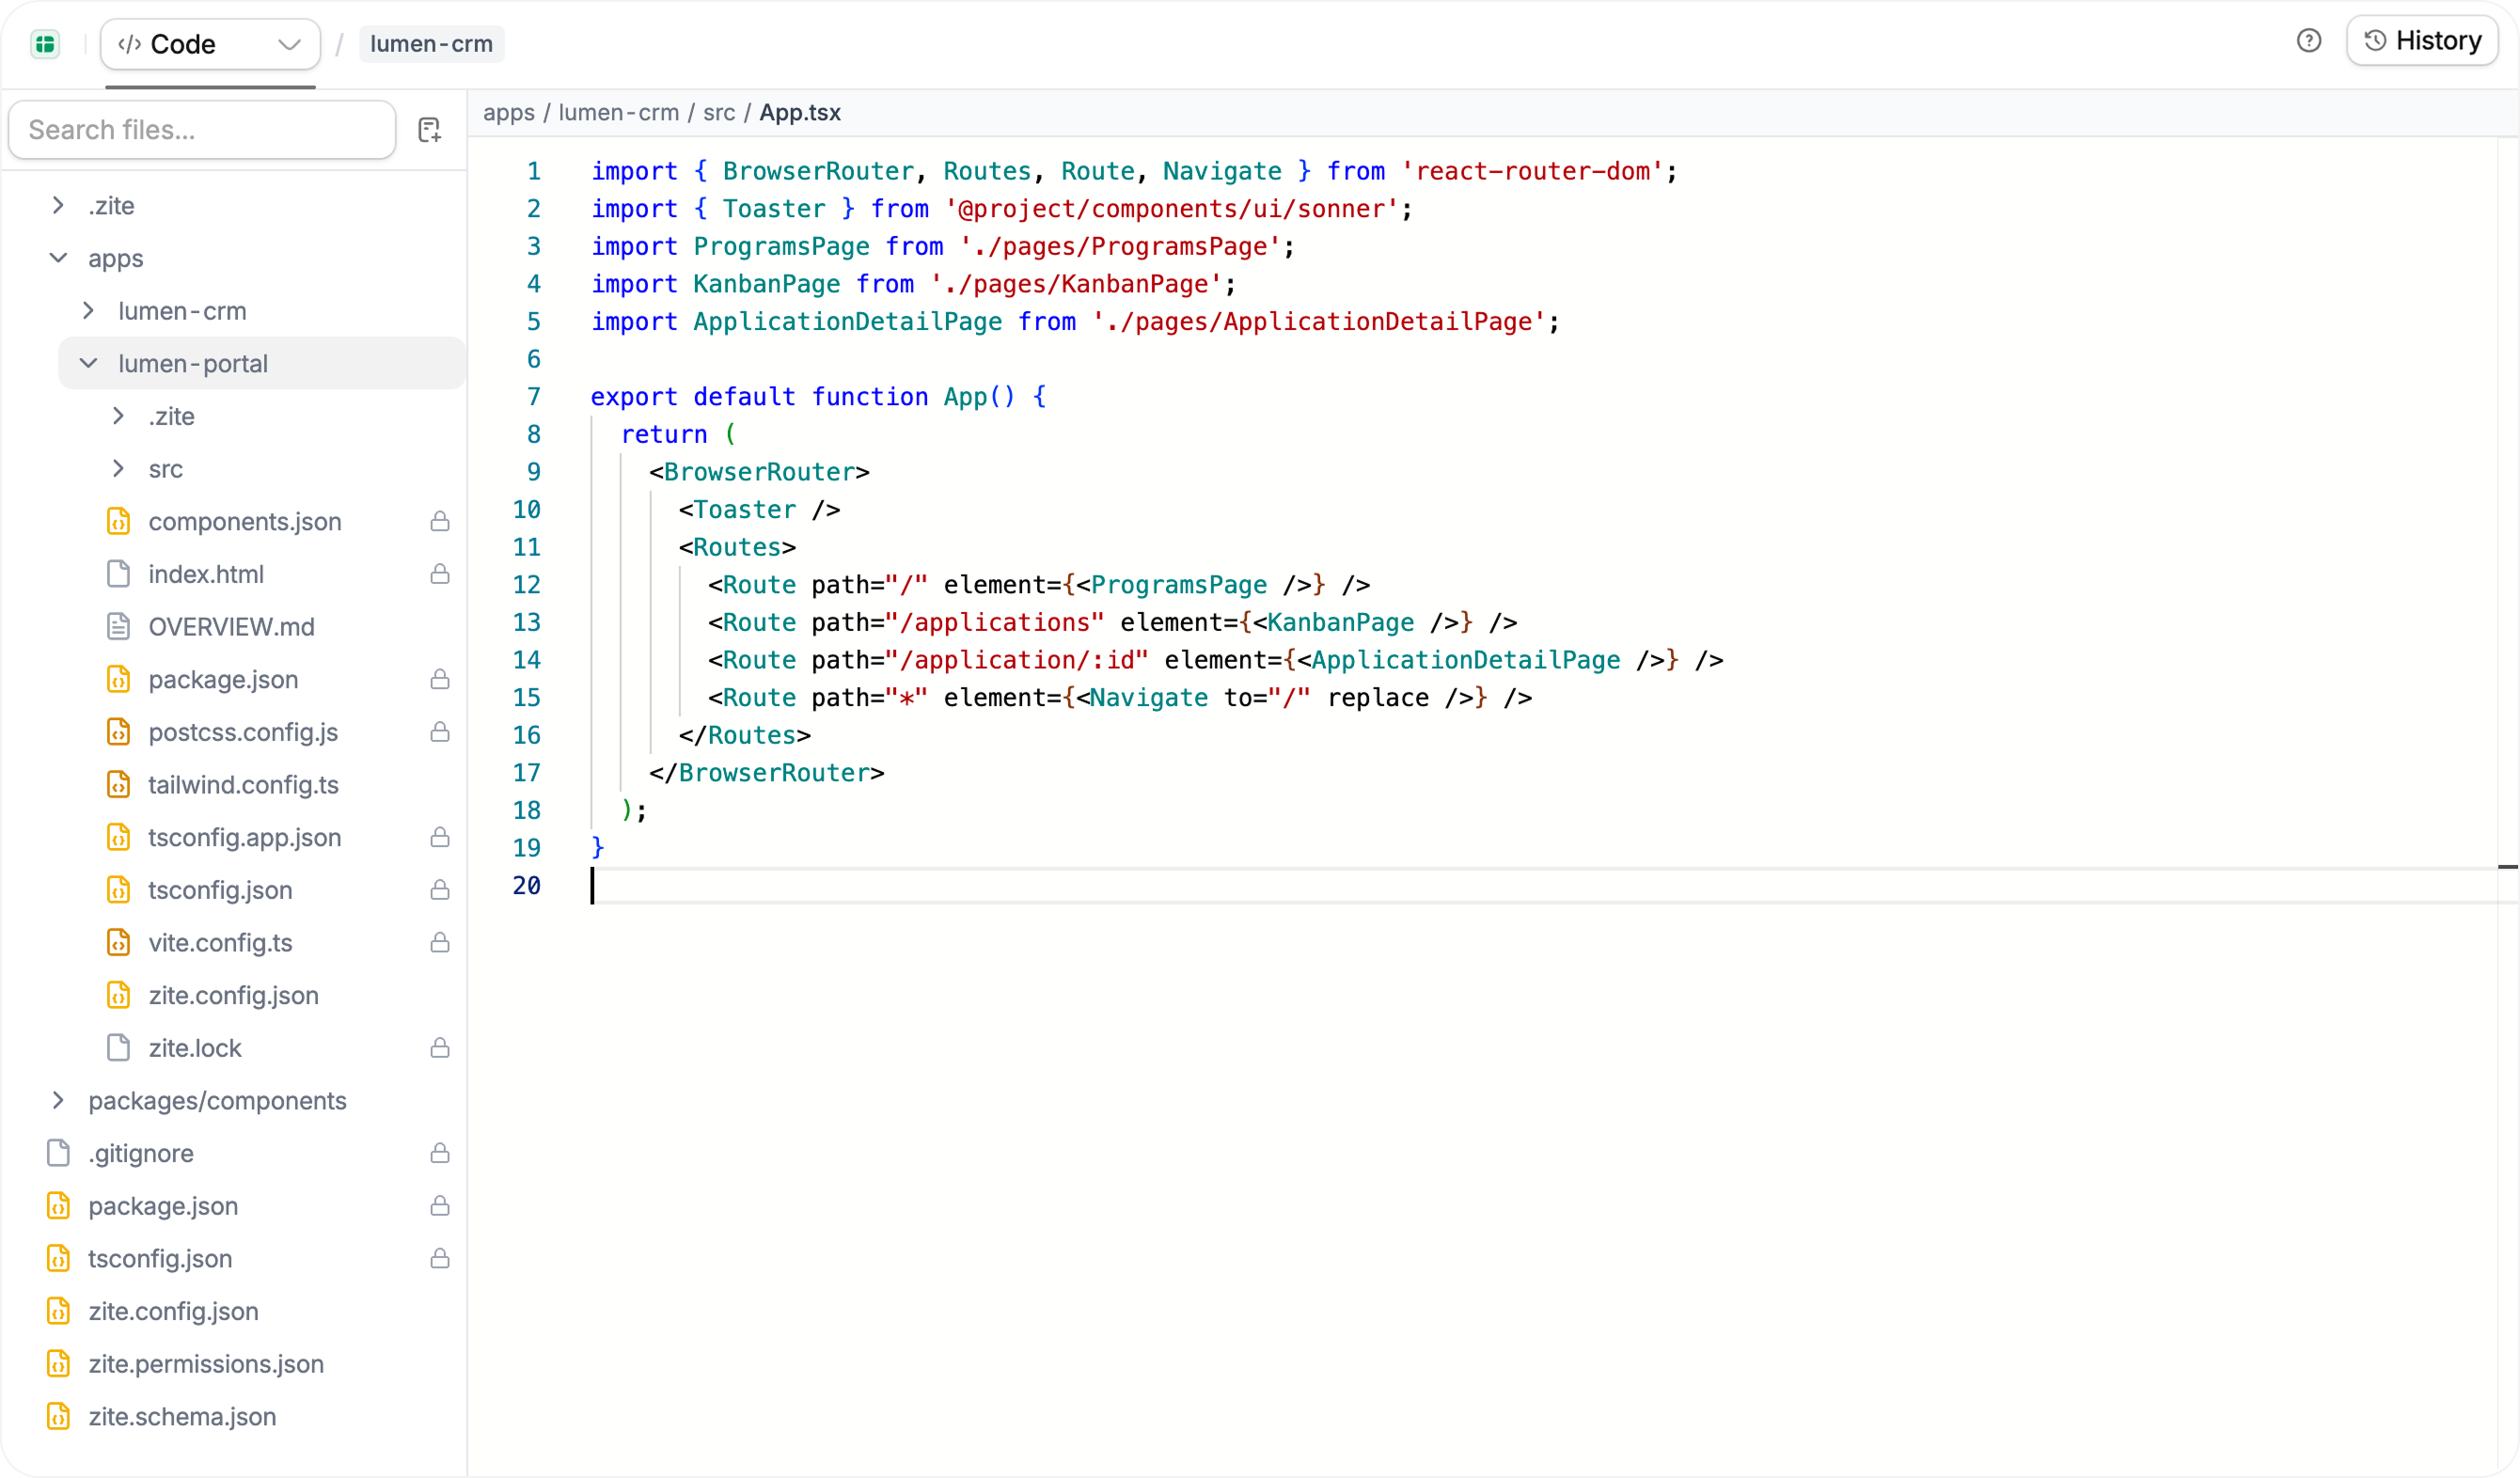Image resolution: width=2520 pixels, height=1478 pixels.
Task: Open zite.lock file
Action: 195,1048
